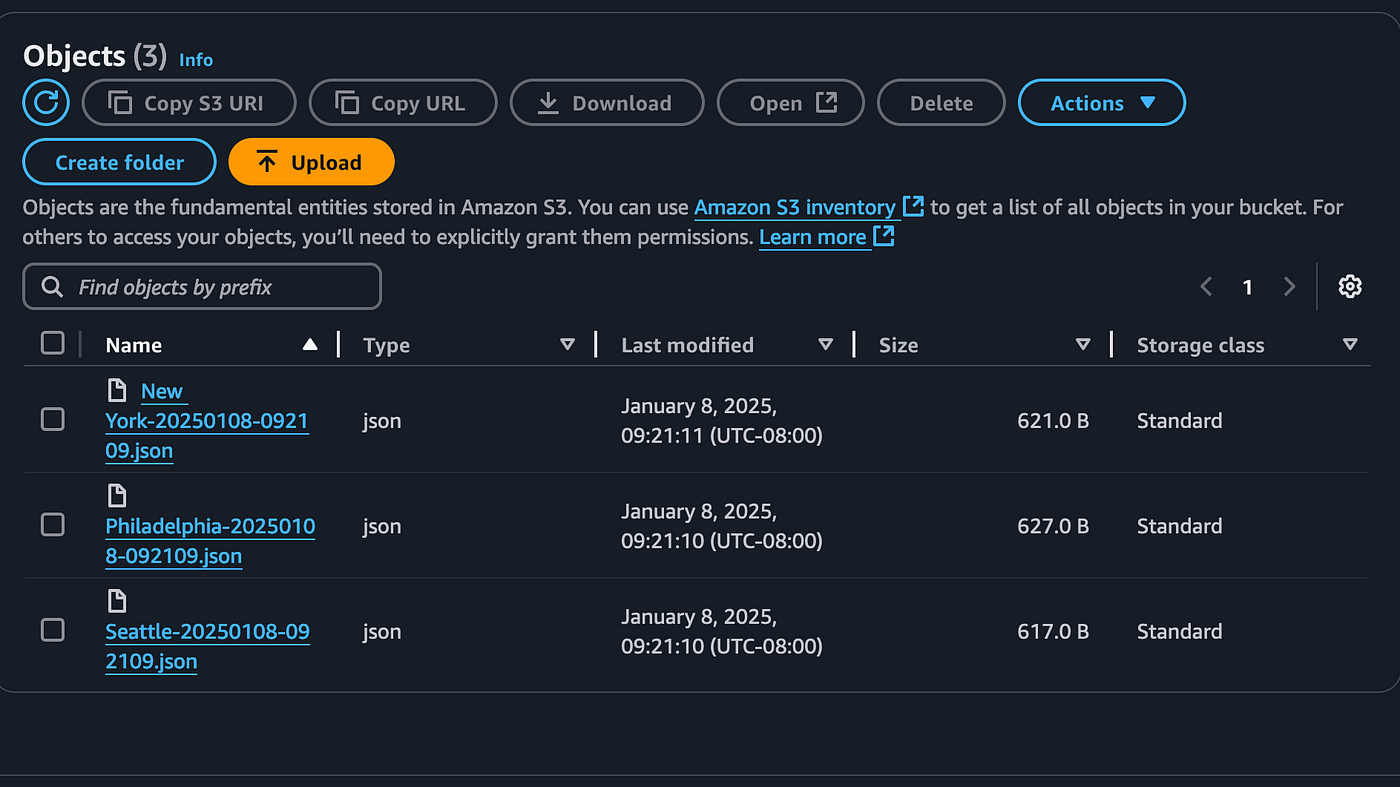Click the 09:21:11 last modified date

click(721, 421)
